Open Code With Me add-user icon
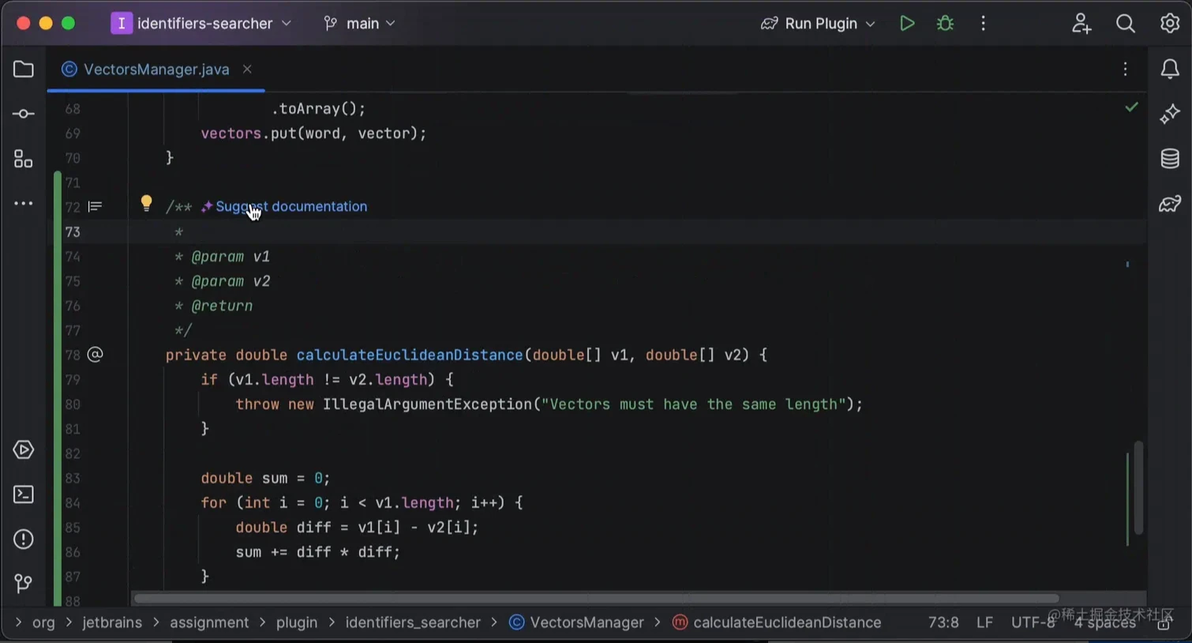Image resolution: width=1192 pixels, height=643 pixels. click(x=1082, y=24)
